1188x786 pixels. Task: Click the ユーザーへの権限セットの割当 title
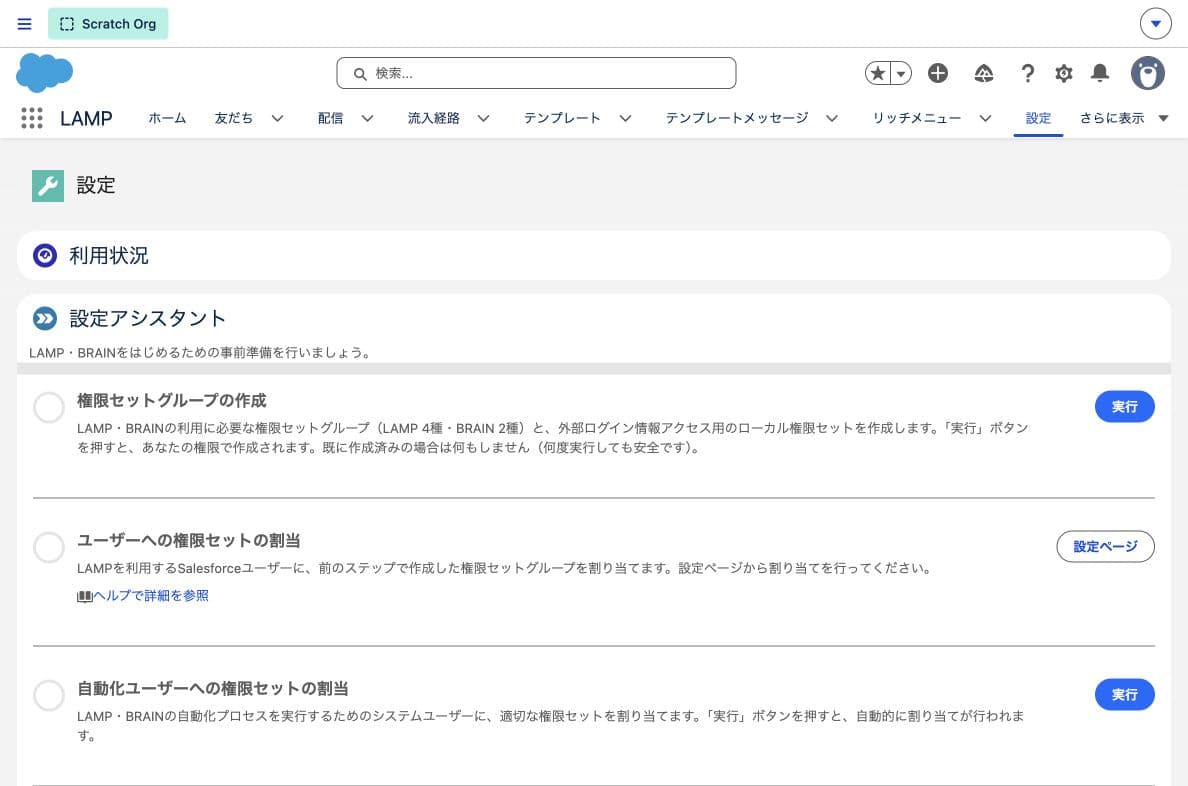[189, 540]
